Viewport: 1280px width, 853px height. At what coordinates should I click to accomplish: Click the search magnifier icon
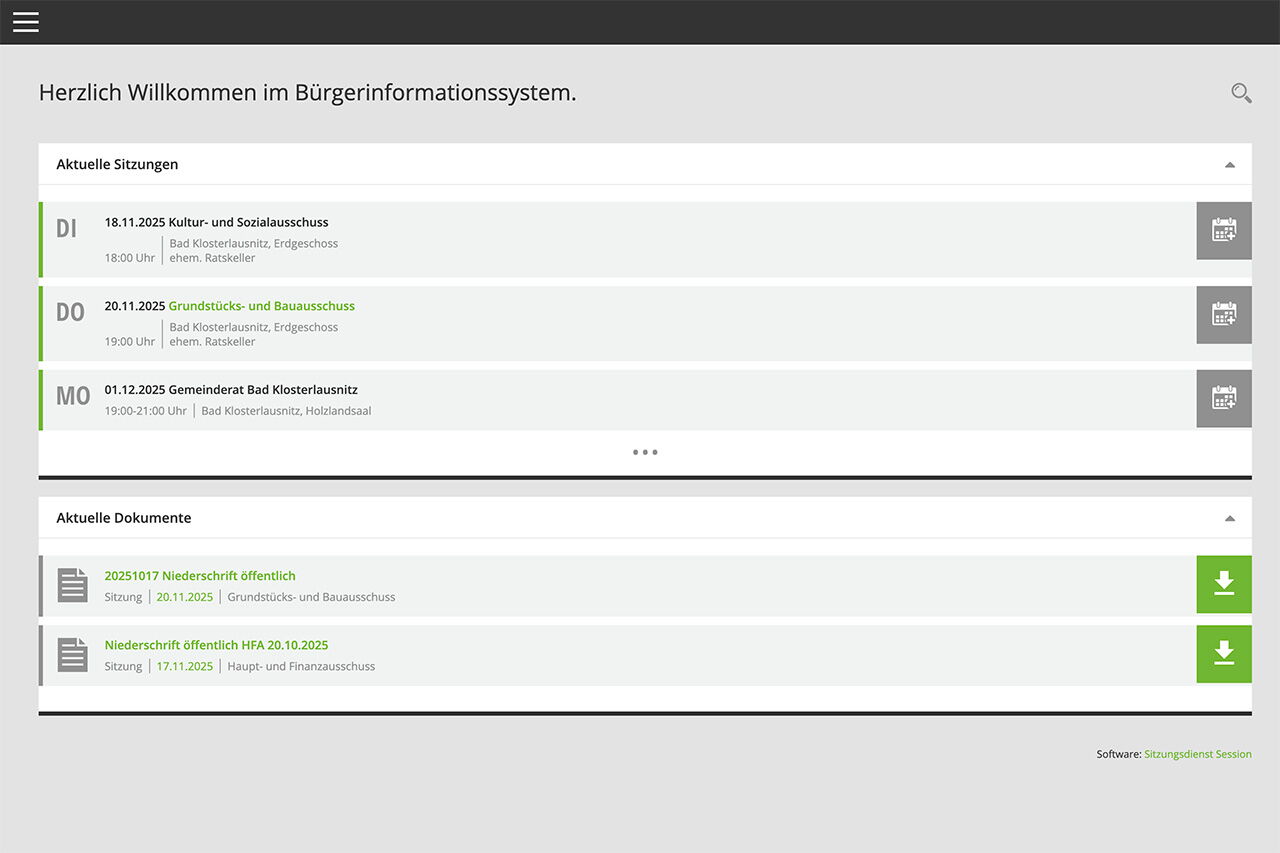[1240, 92]
